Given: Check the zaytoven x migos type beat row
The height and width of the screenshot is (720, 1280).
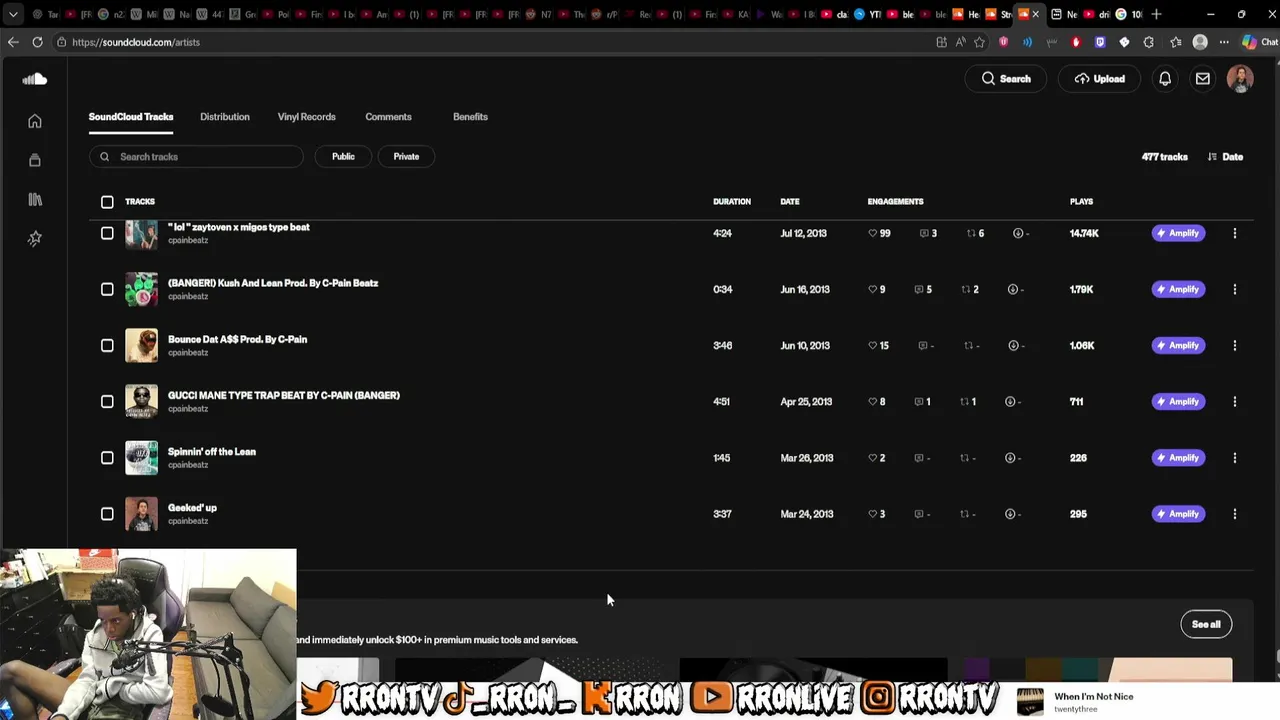Looking at the screenshot, I should click(107, 233).
